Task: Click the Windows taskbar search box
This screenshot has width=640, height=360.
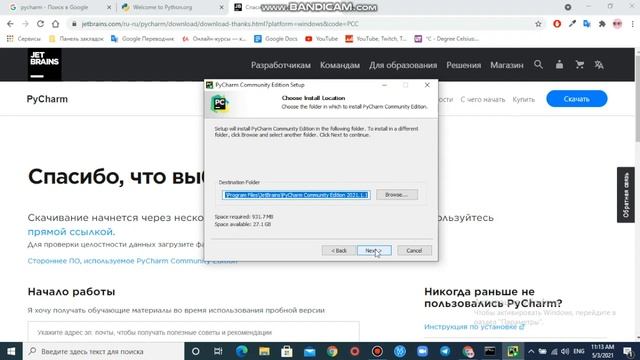Action: (103, 351)
